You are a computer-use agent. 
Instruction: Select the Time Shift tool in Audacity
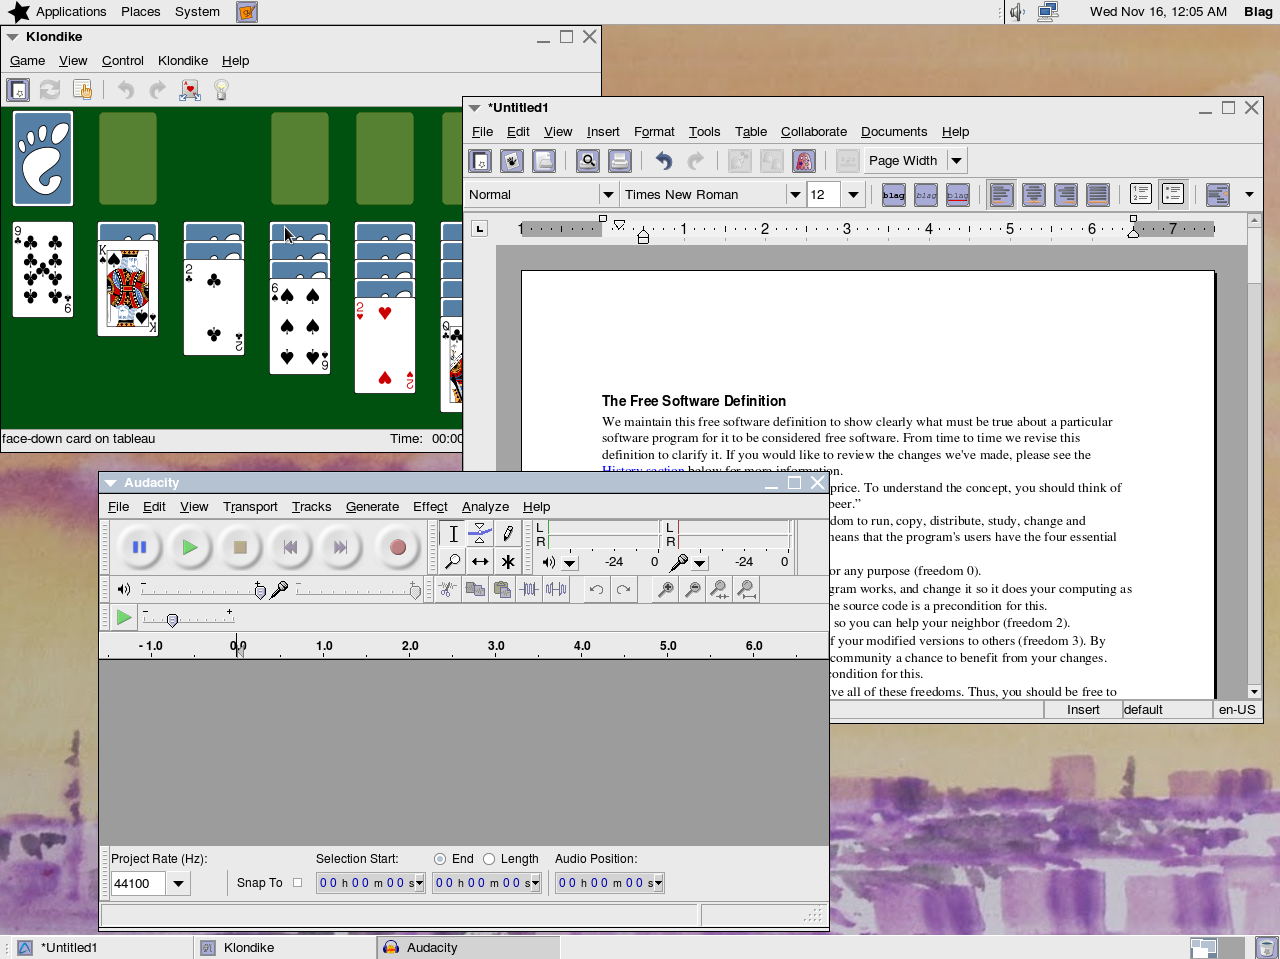tap(480, 562)
